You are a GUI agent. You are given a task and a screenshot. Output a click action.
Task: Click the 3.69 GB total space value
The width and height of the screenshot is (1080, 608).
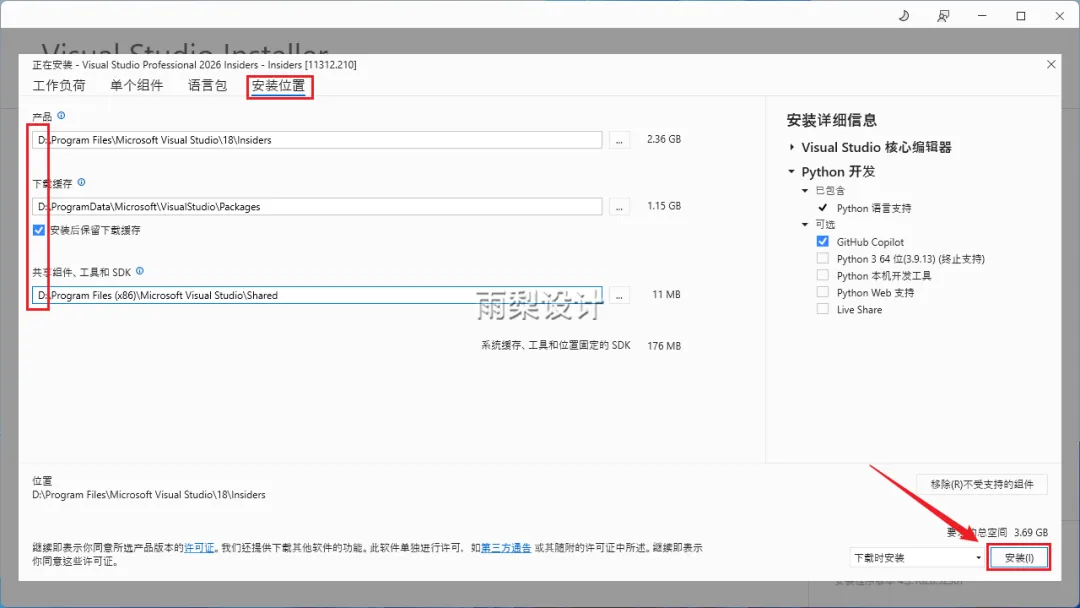pyautogui.click(x=1030, y=532)
